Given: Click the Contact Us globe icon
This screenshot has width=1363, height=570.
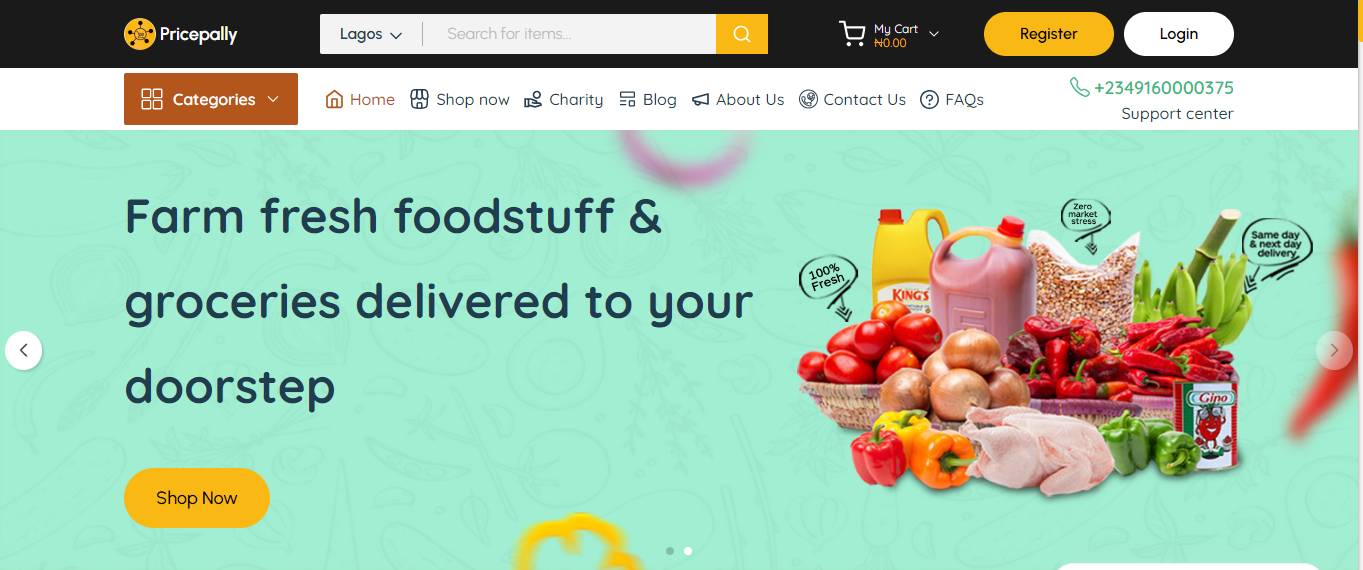Looking at the screenshot, I should tap(808, 99).
